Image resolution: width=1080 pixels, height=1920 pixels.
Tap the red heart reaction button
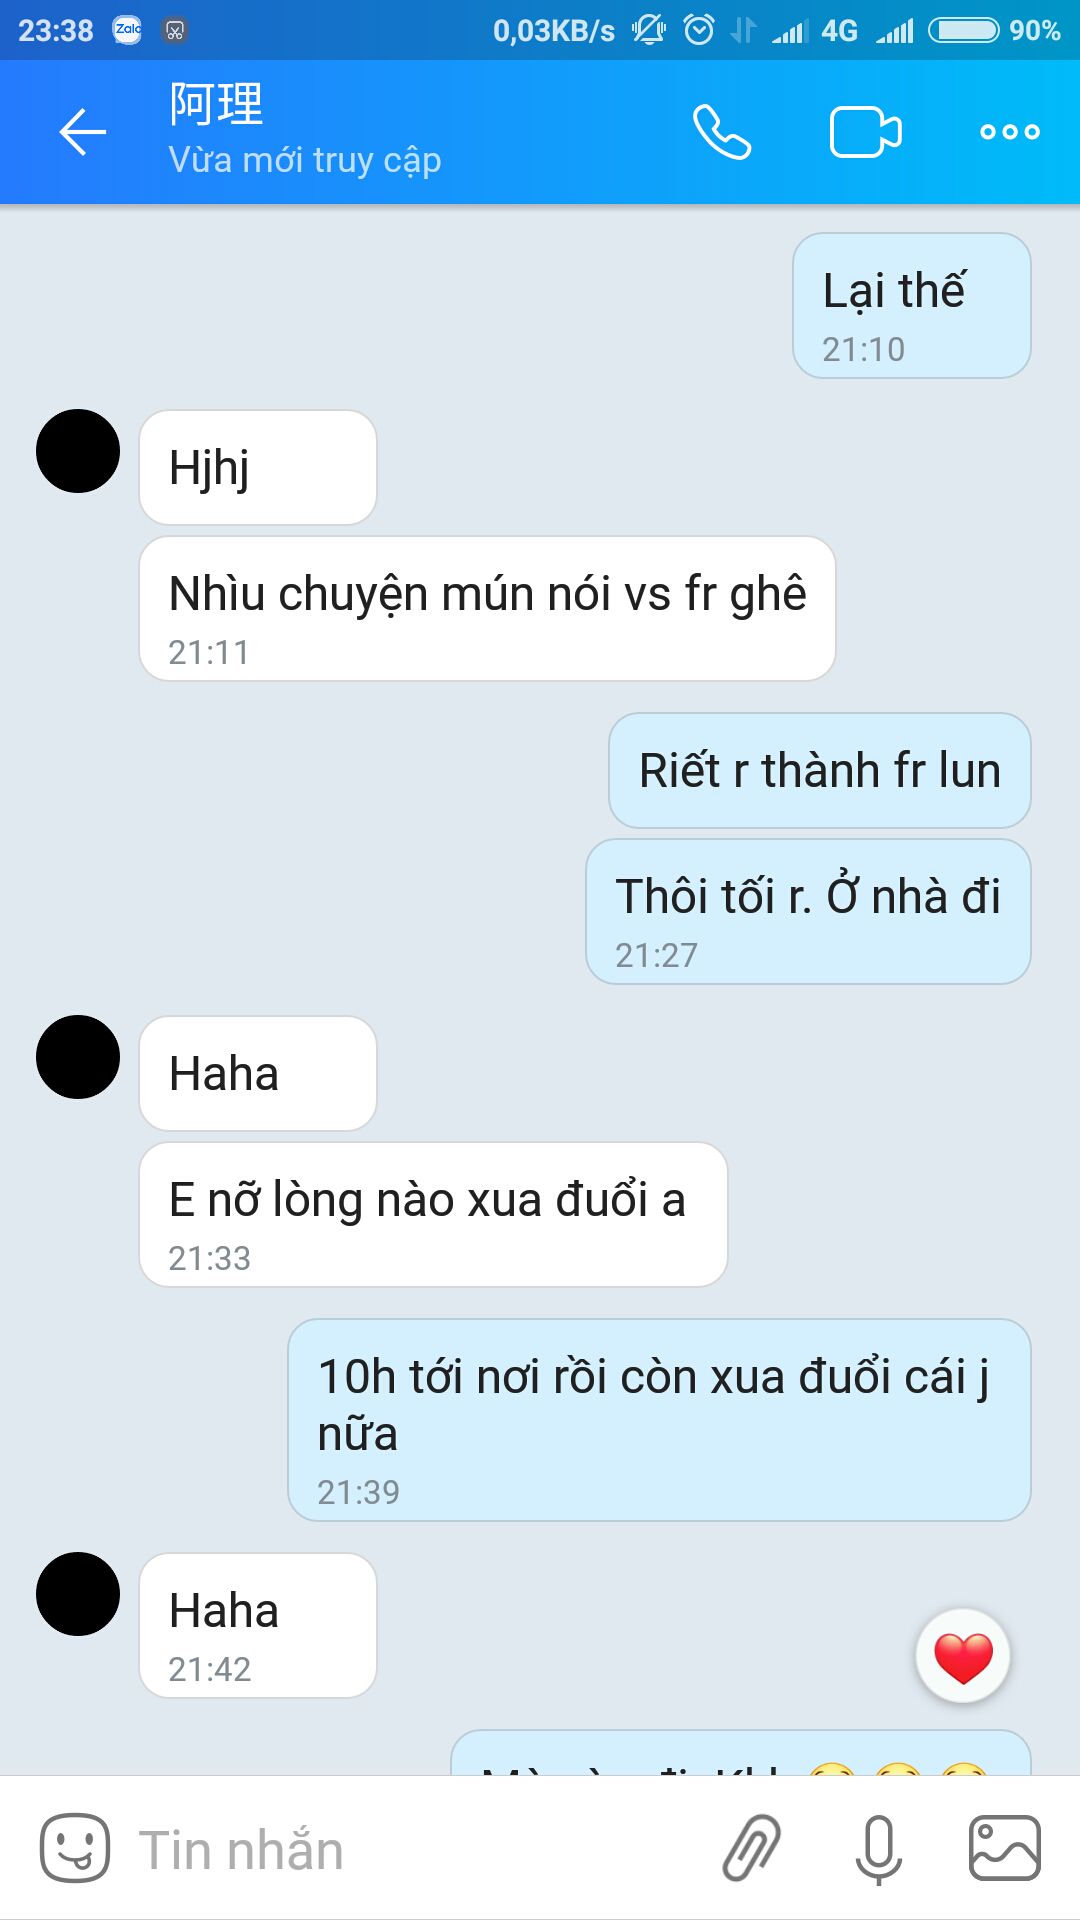963,1656
